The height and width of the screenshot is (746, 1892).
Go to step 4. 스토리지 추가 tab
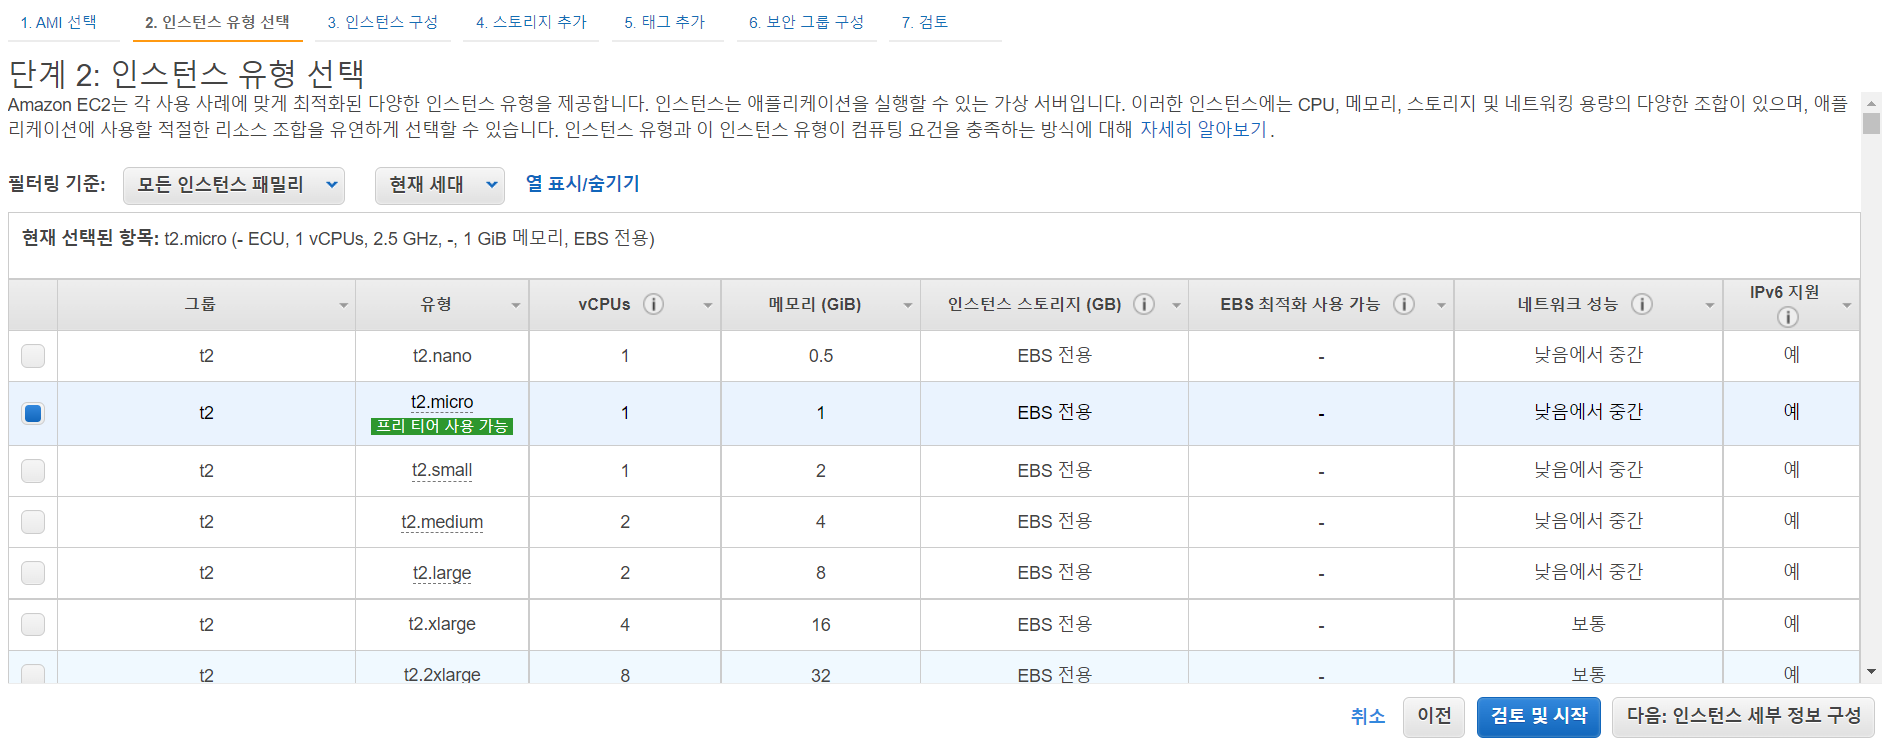(531, 22)
